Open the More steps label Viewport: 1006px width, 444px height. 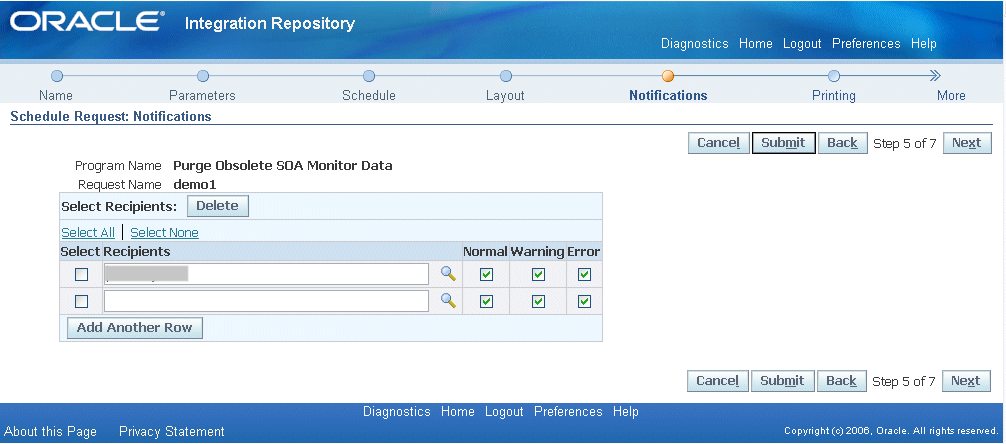pyautogui.click(x=951, y=96)
